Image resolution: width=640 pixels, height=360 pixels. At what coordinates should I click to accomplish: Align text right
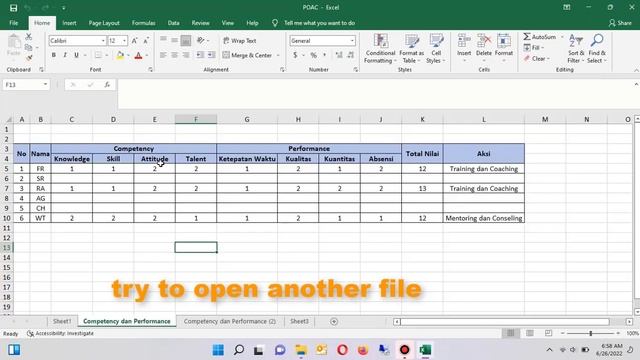186,55
